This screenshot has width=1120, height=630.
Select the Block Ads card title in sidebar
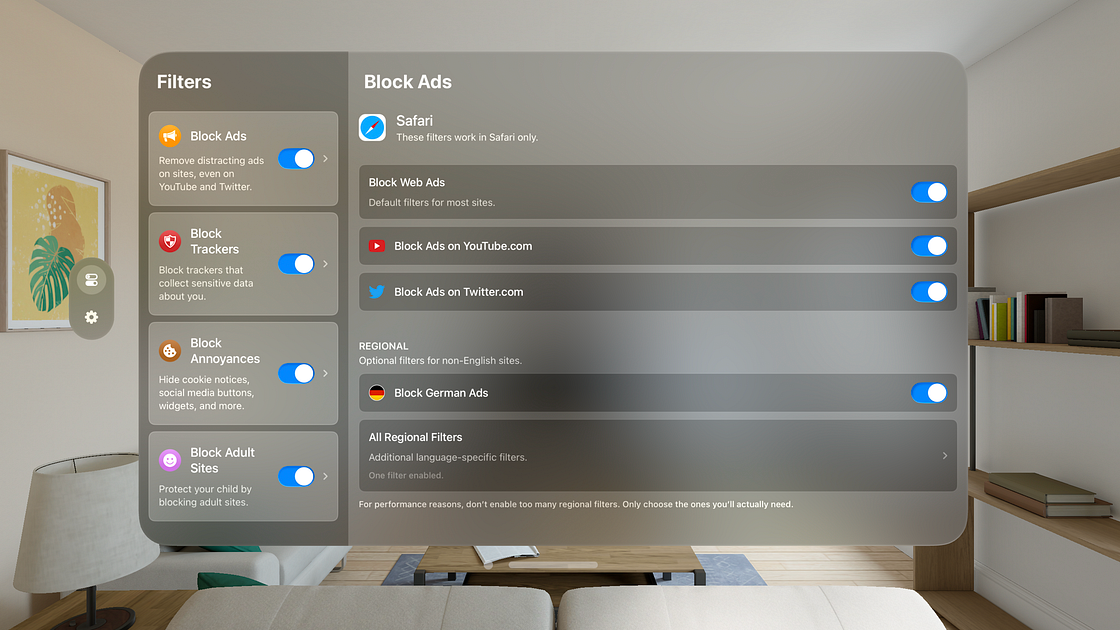218,136
